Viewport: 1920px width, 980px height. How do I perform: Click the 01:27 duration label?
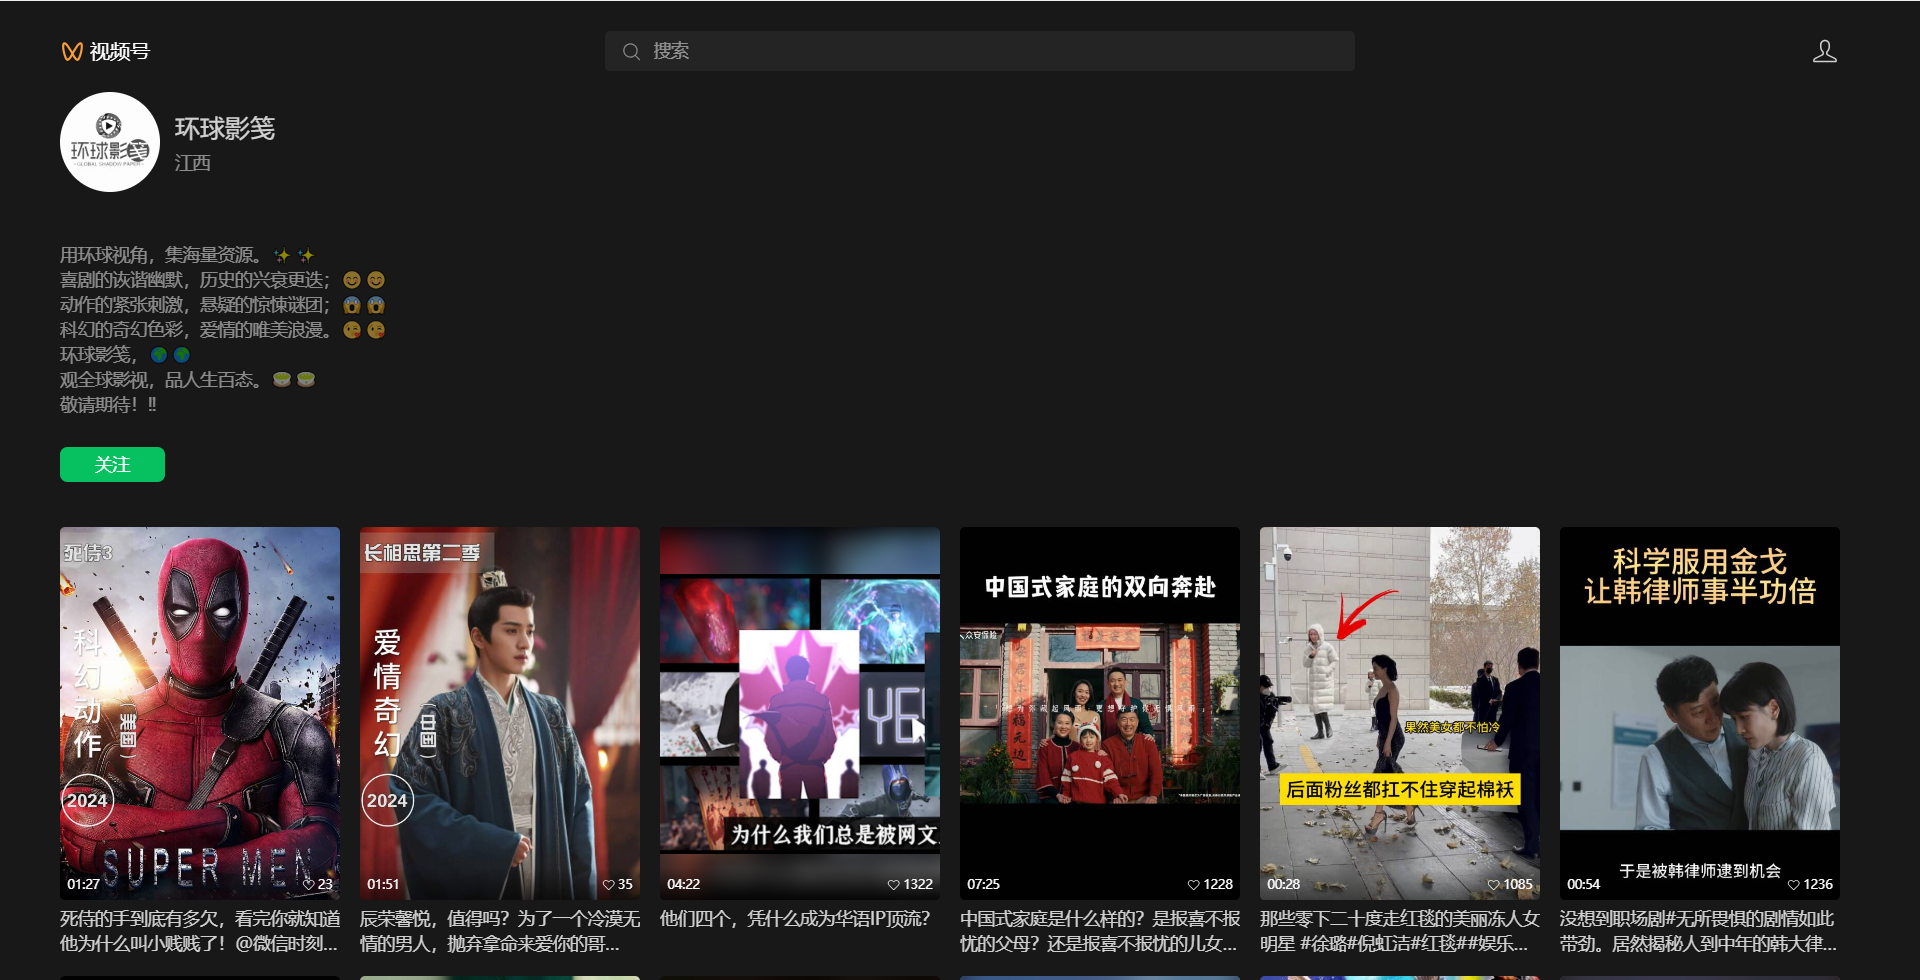[83, 884]
